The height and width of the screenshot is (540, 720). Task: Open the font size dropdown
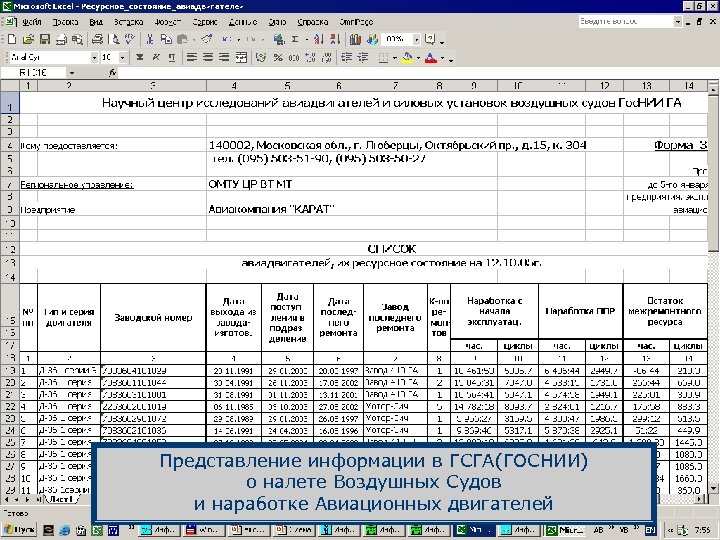coord(123,57)
